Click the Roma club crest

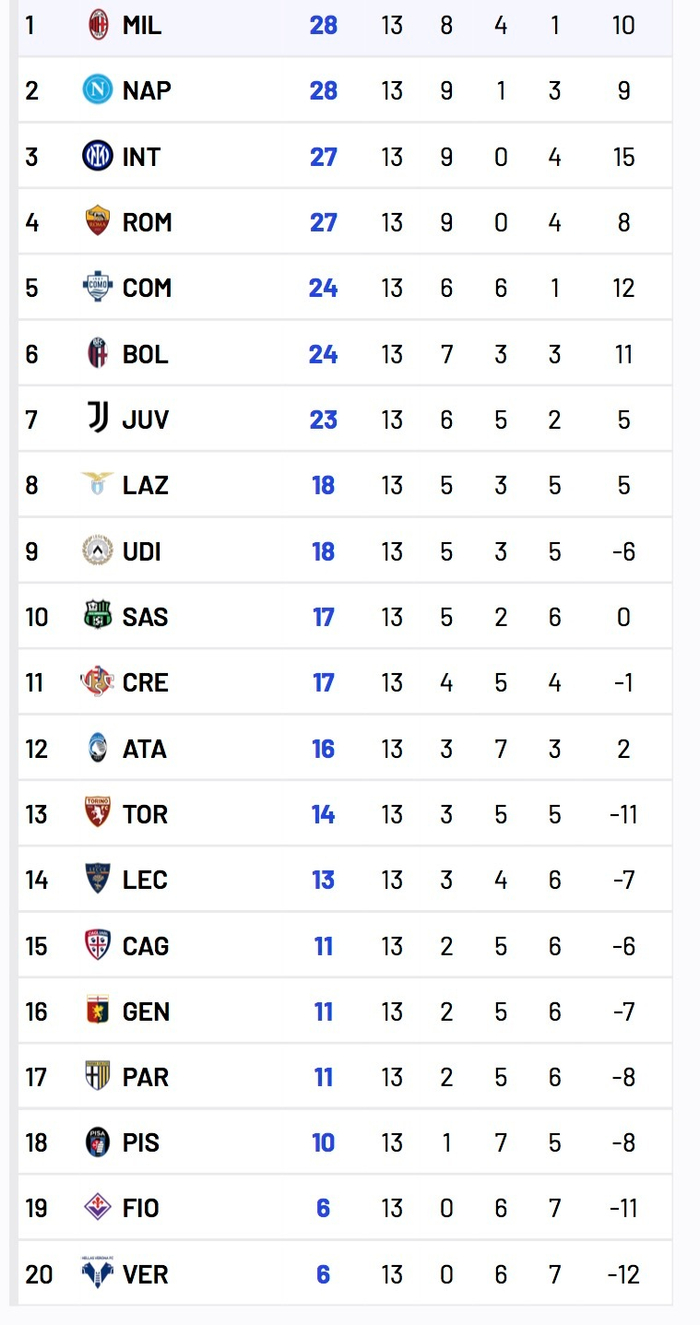(x=98, y=221)
